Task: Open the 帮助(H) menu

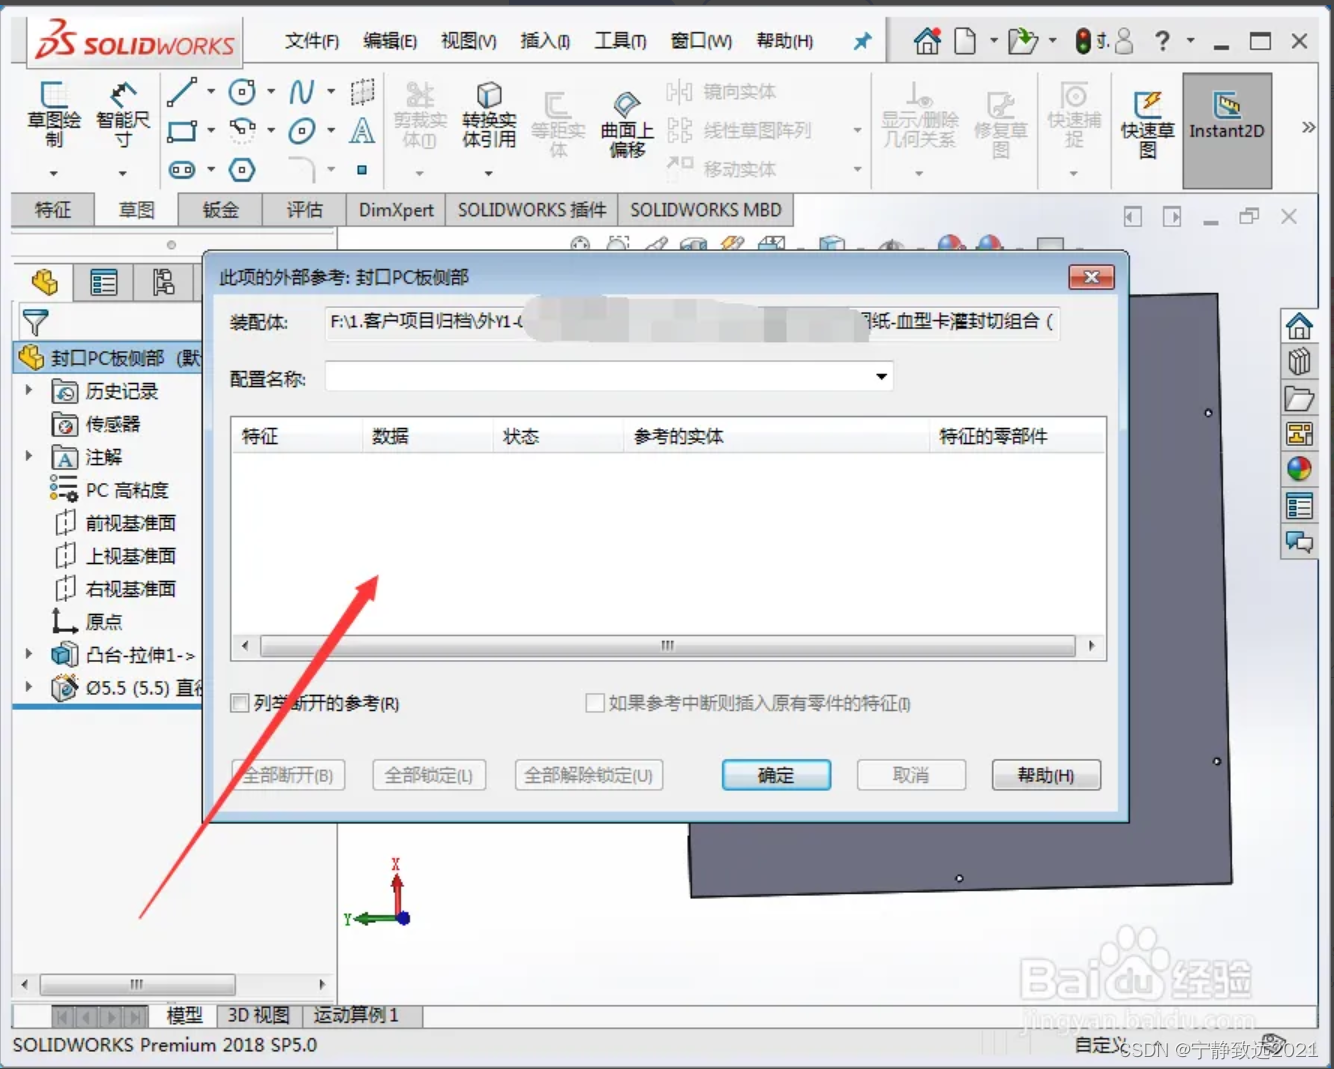Action: coord(784,41)
